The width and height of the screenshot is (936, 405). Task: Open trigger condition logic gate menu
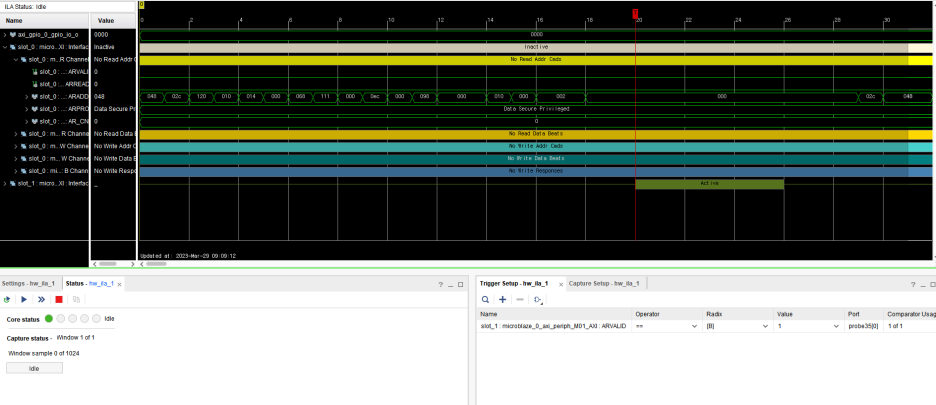[x=538, y=300]
